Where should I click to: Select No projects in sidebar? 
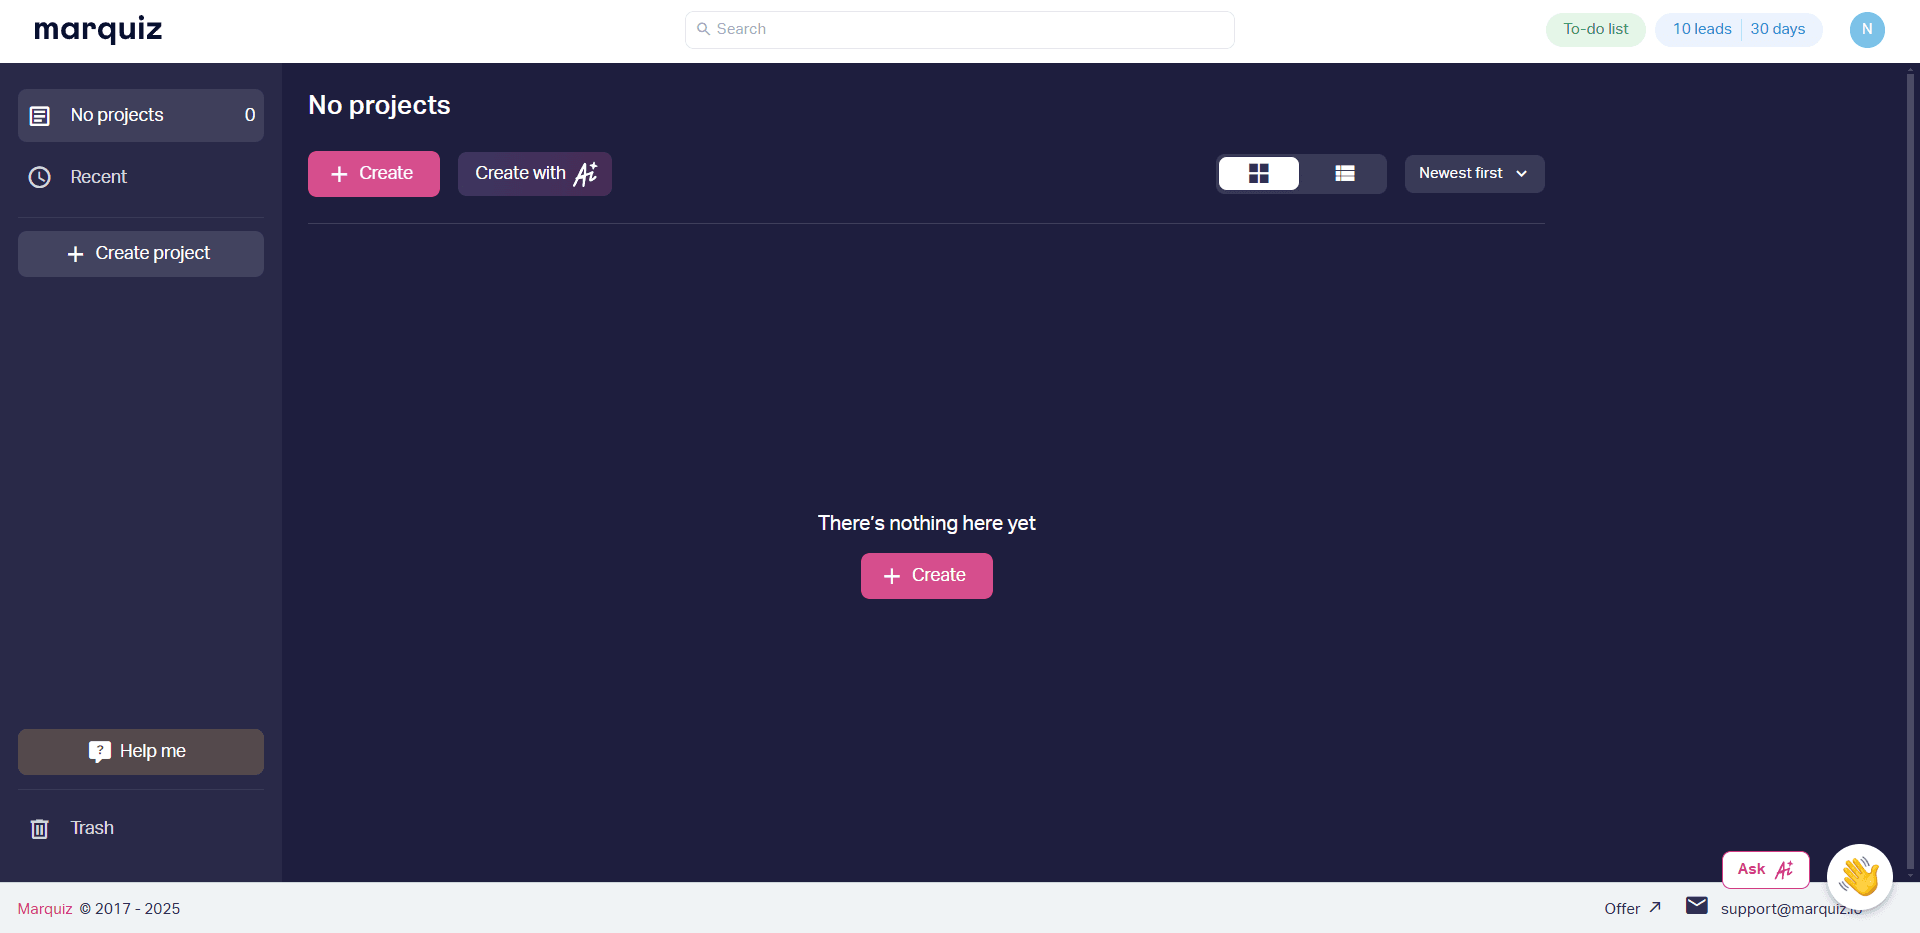[141, 116]
